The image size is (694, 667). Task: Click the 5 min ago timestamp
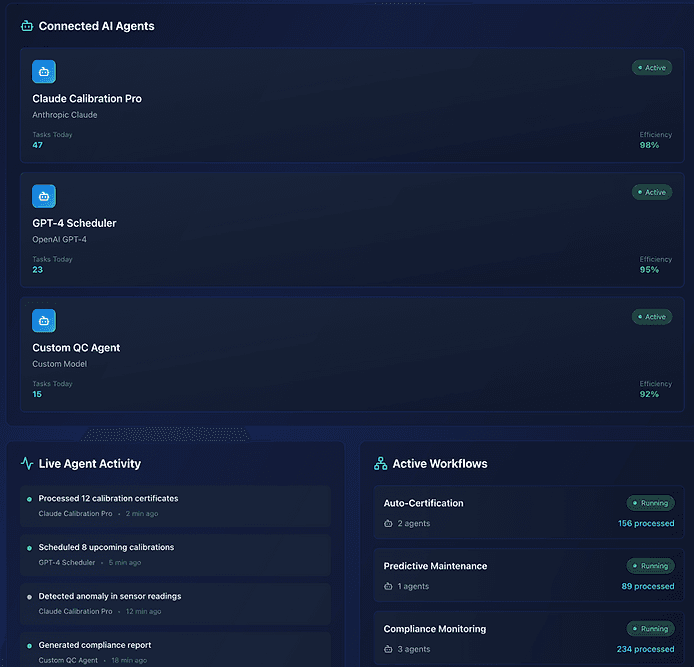point(125,563)
